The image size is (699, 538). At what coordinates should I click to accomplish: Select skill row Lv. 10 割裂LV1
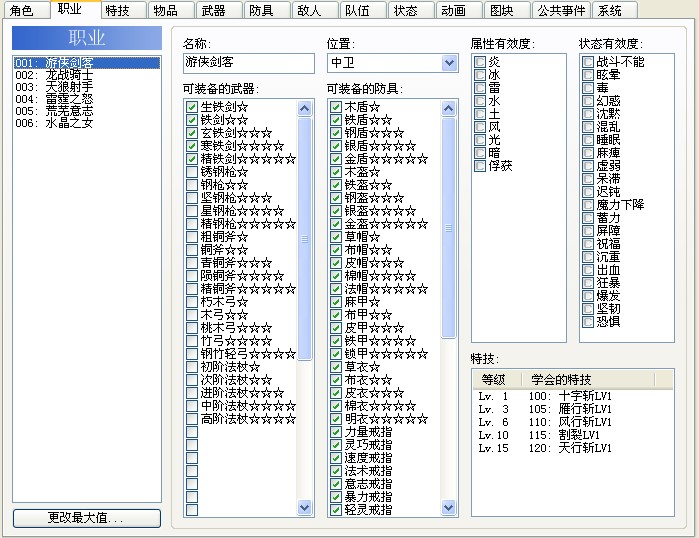572,435
